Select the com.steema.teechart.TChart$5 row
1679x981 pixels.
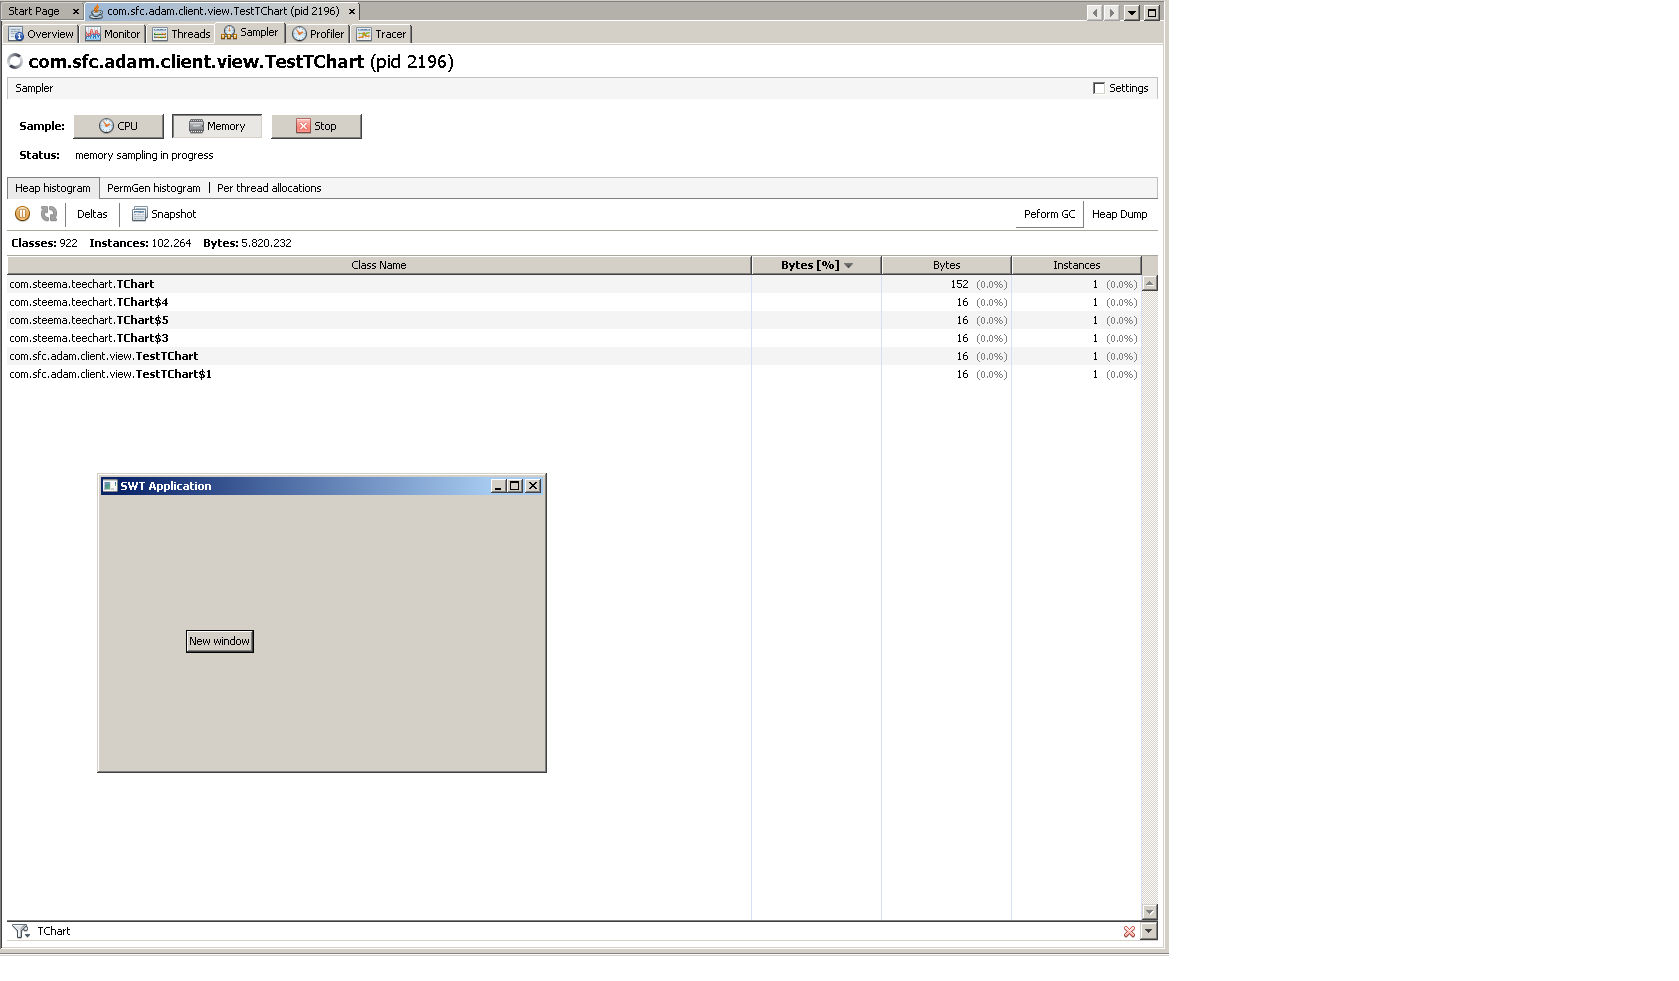(x=574, y=320)
